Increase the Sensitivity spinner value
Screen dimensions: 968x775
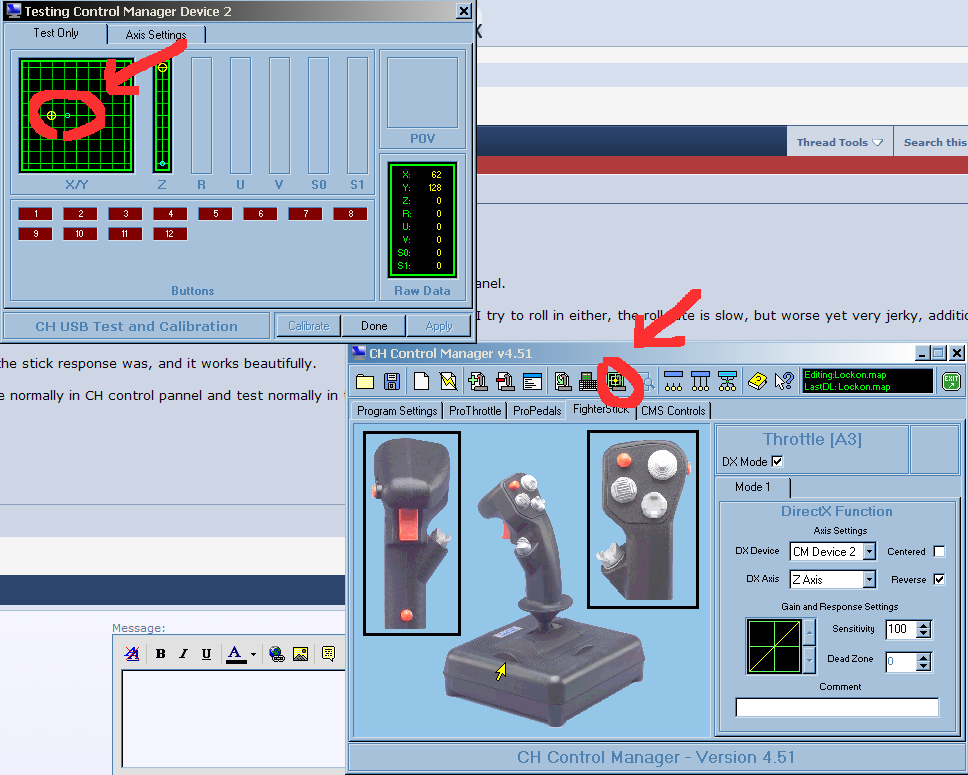pyautogui.click(x=924, y=626)
